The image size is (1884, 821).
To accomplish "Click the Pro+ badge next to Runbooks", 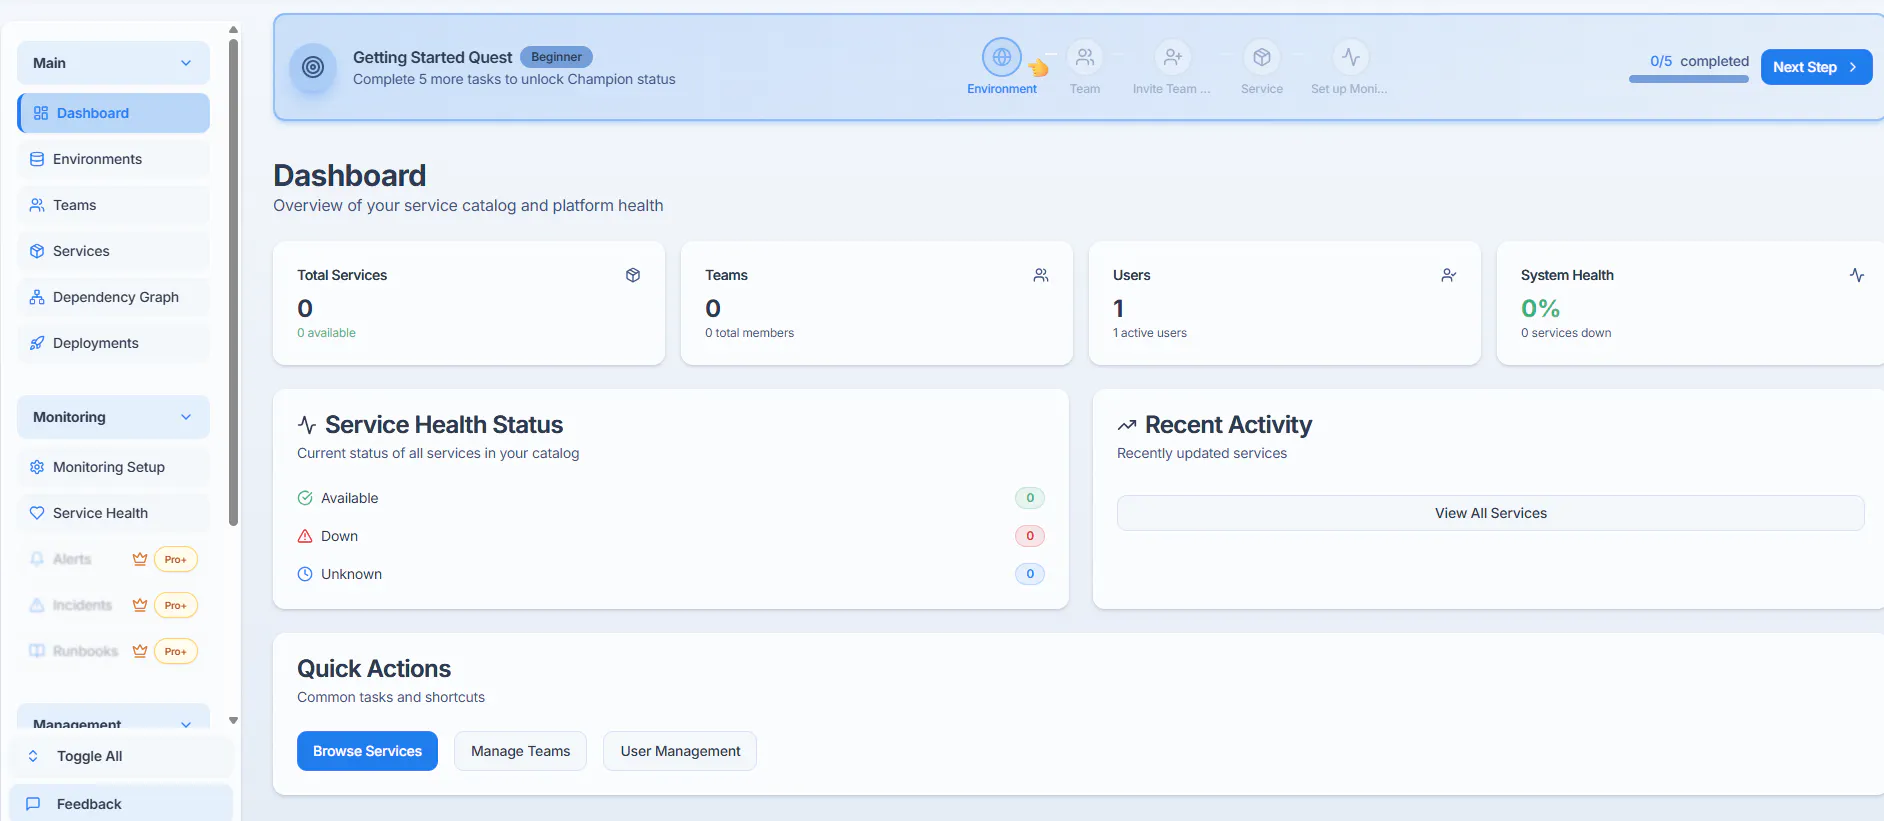I will coord(176,651).
